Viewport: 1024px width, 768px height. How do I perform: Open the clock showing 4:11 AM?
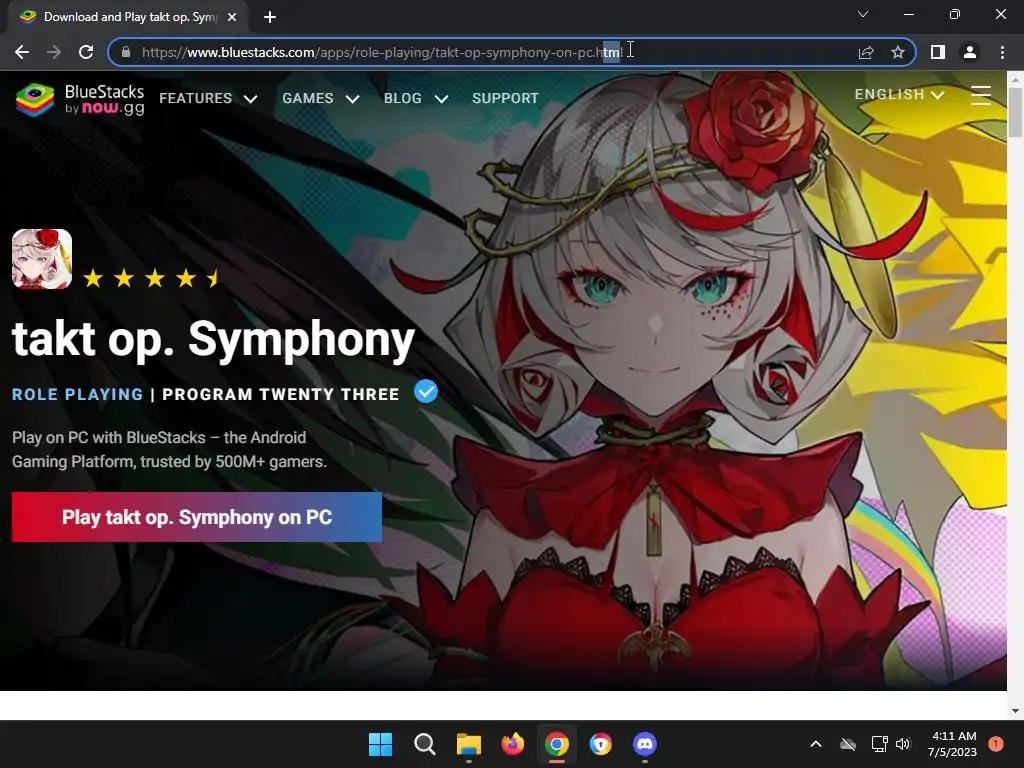(x=952, y=744)
